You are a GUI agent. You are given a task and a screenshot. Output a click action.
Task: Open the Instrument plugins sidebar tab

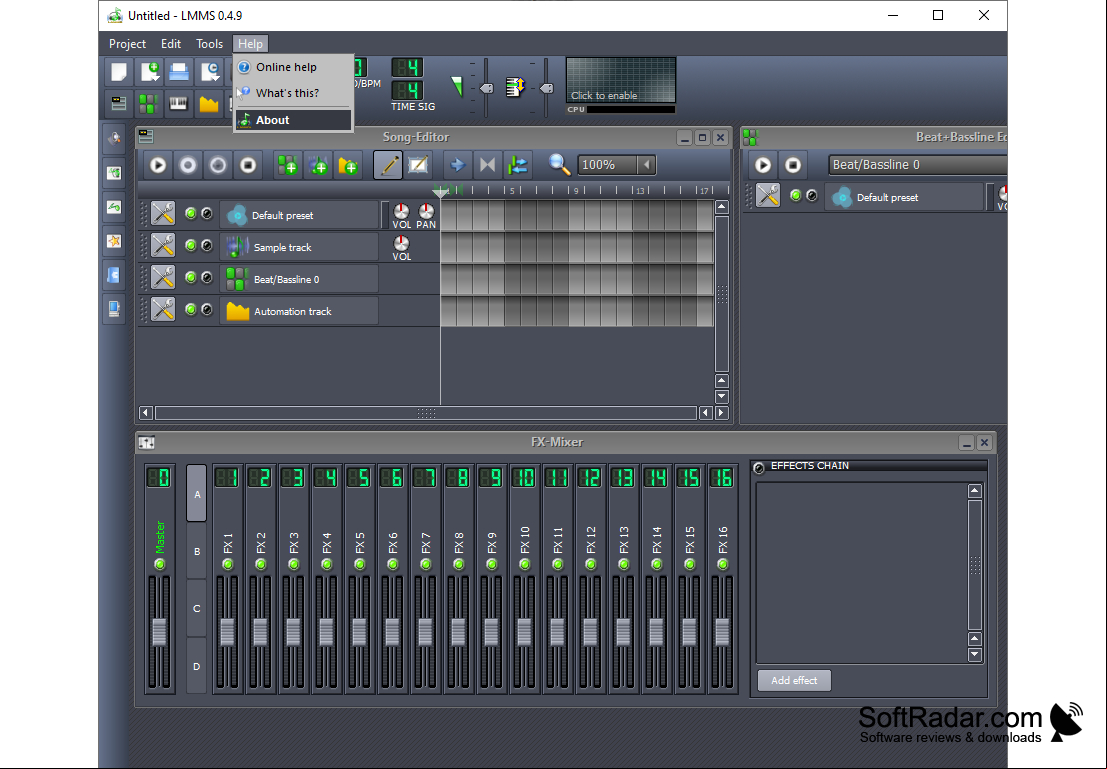pos(114,138)
